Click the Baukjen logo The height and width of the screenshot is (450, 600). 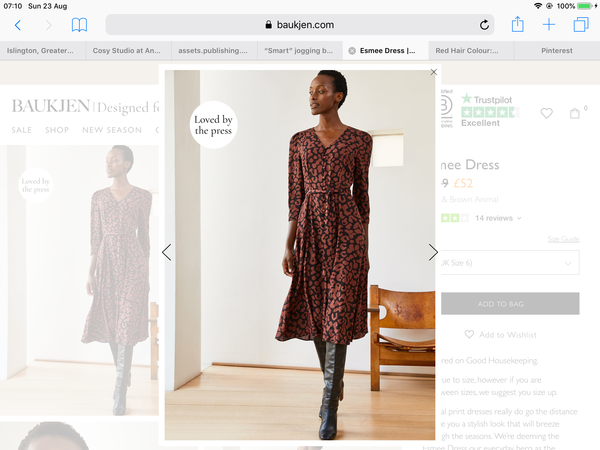[x=51, y=106]
